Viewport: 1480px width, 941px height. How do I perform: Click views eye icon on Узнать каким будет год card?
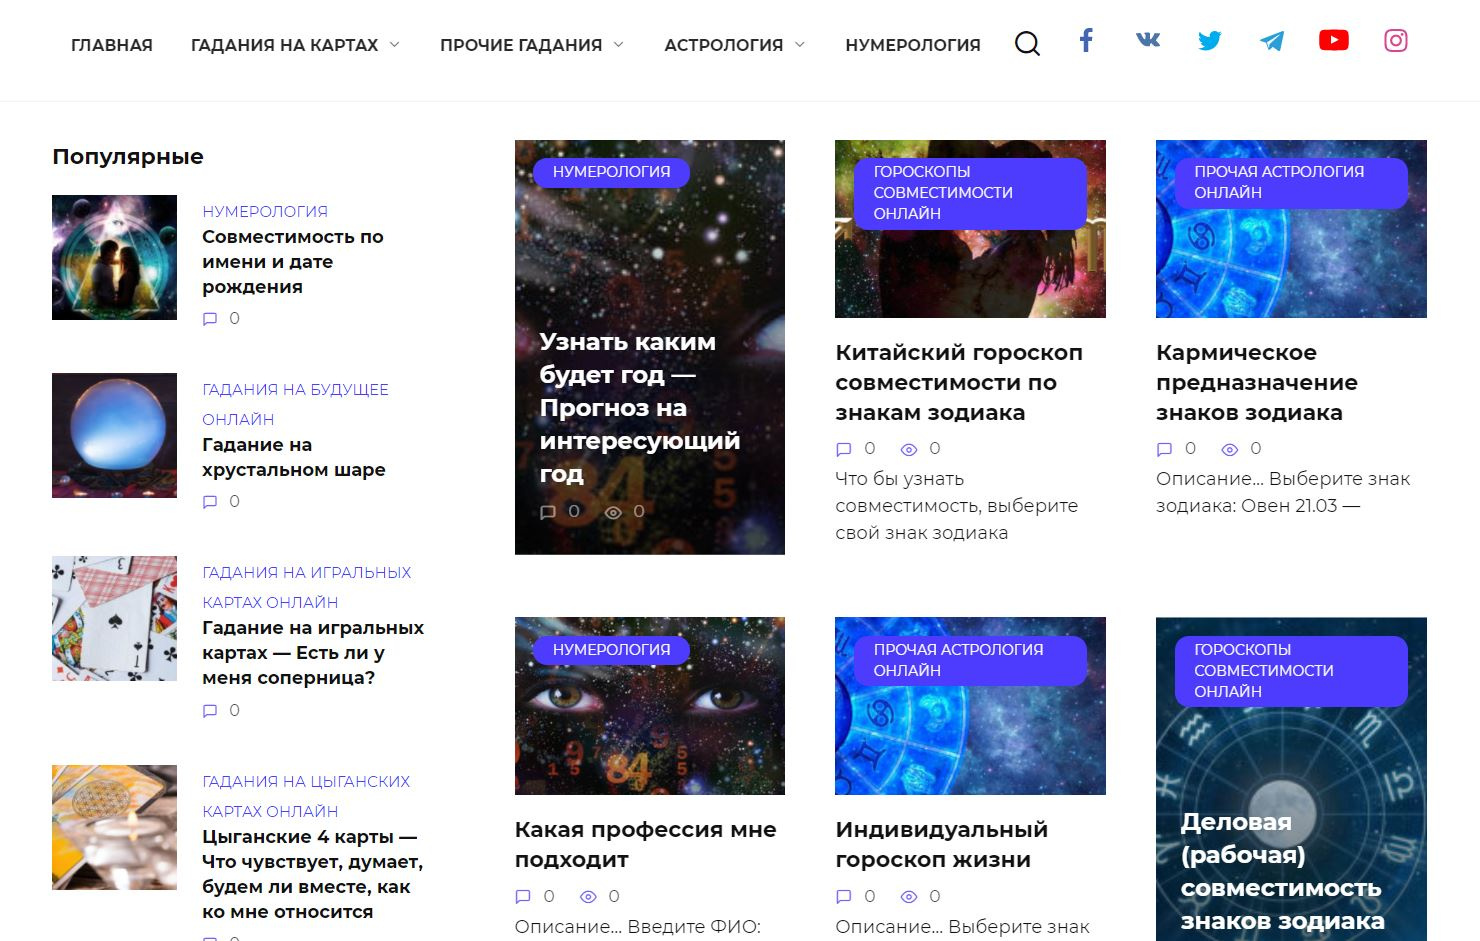(613, 512)
